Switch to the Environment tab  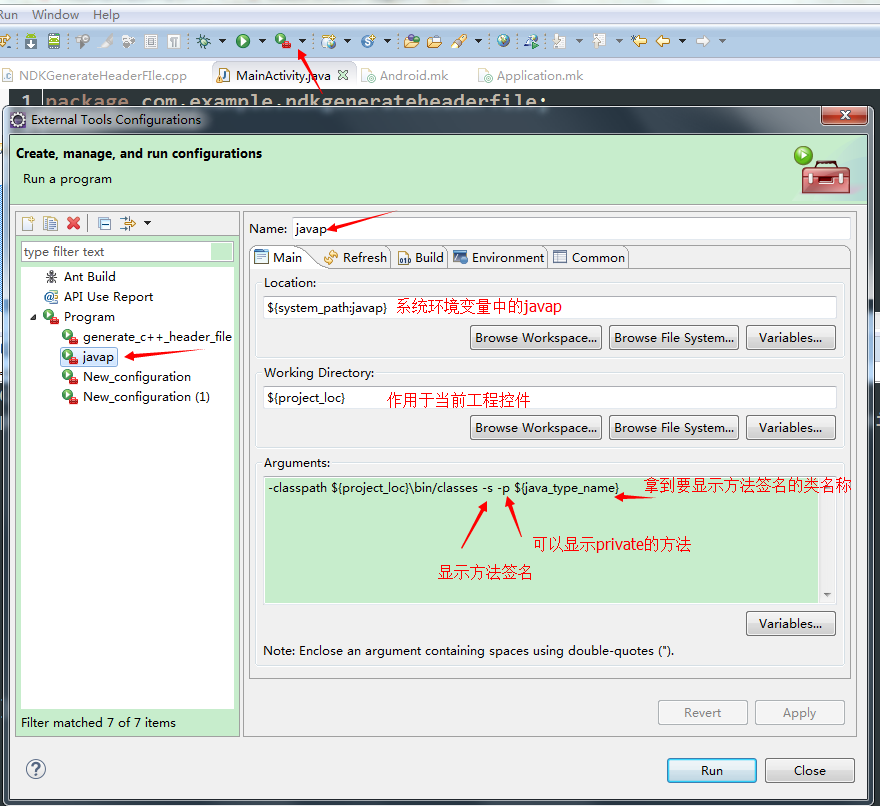click(x=498, y=258)
